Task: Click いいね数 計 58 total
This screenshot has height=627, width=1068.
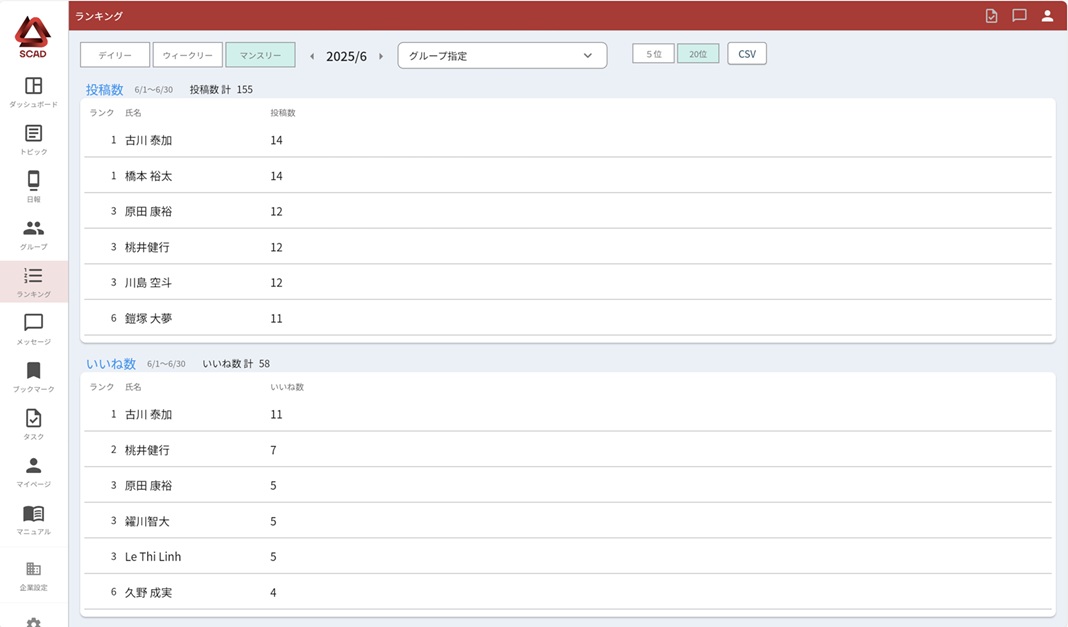Action: point(236,364)
